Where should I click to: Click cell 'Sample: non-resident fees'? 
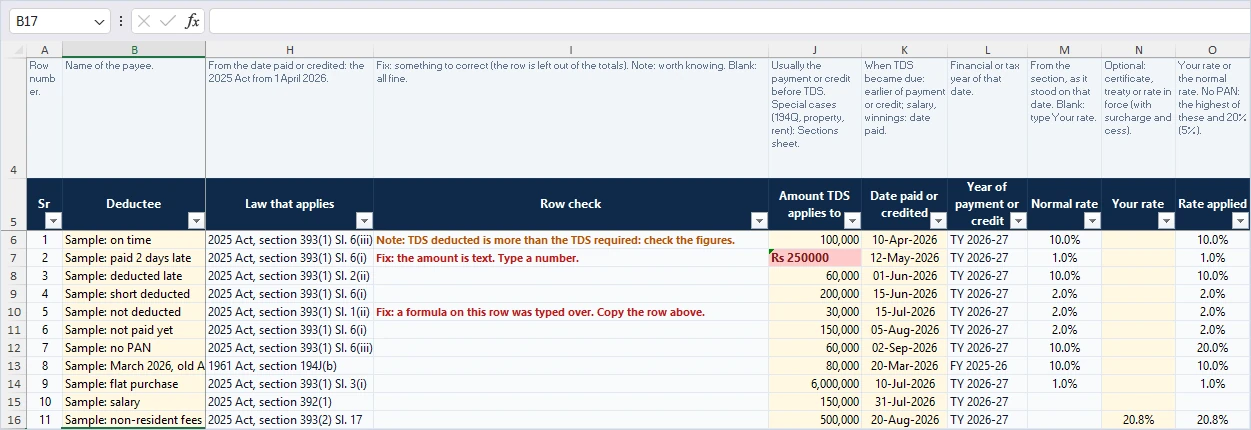(134, 420)
